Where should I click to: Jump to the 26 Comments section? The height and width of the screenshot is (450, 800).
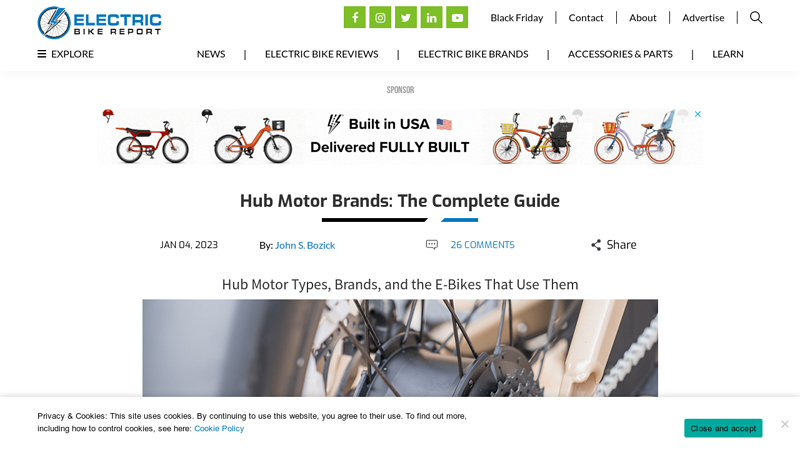click(482, 245)
